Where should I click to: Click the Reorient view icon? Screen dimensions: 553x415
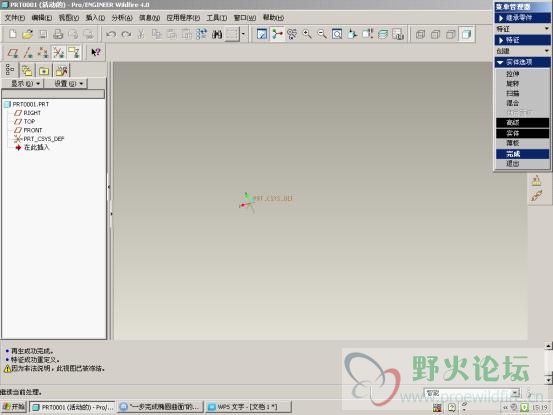352,34
